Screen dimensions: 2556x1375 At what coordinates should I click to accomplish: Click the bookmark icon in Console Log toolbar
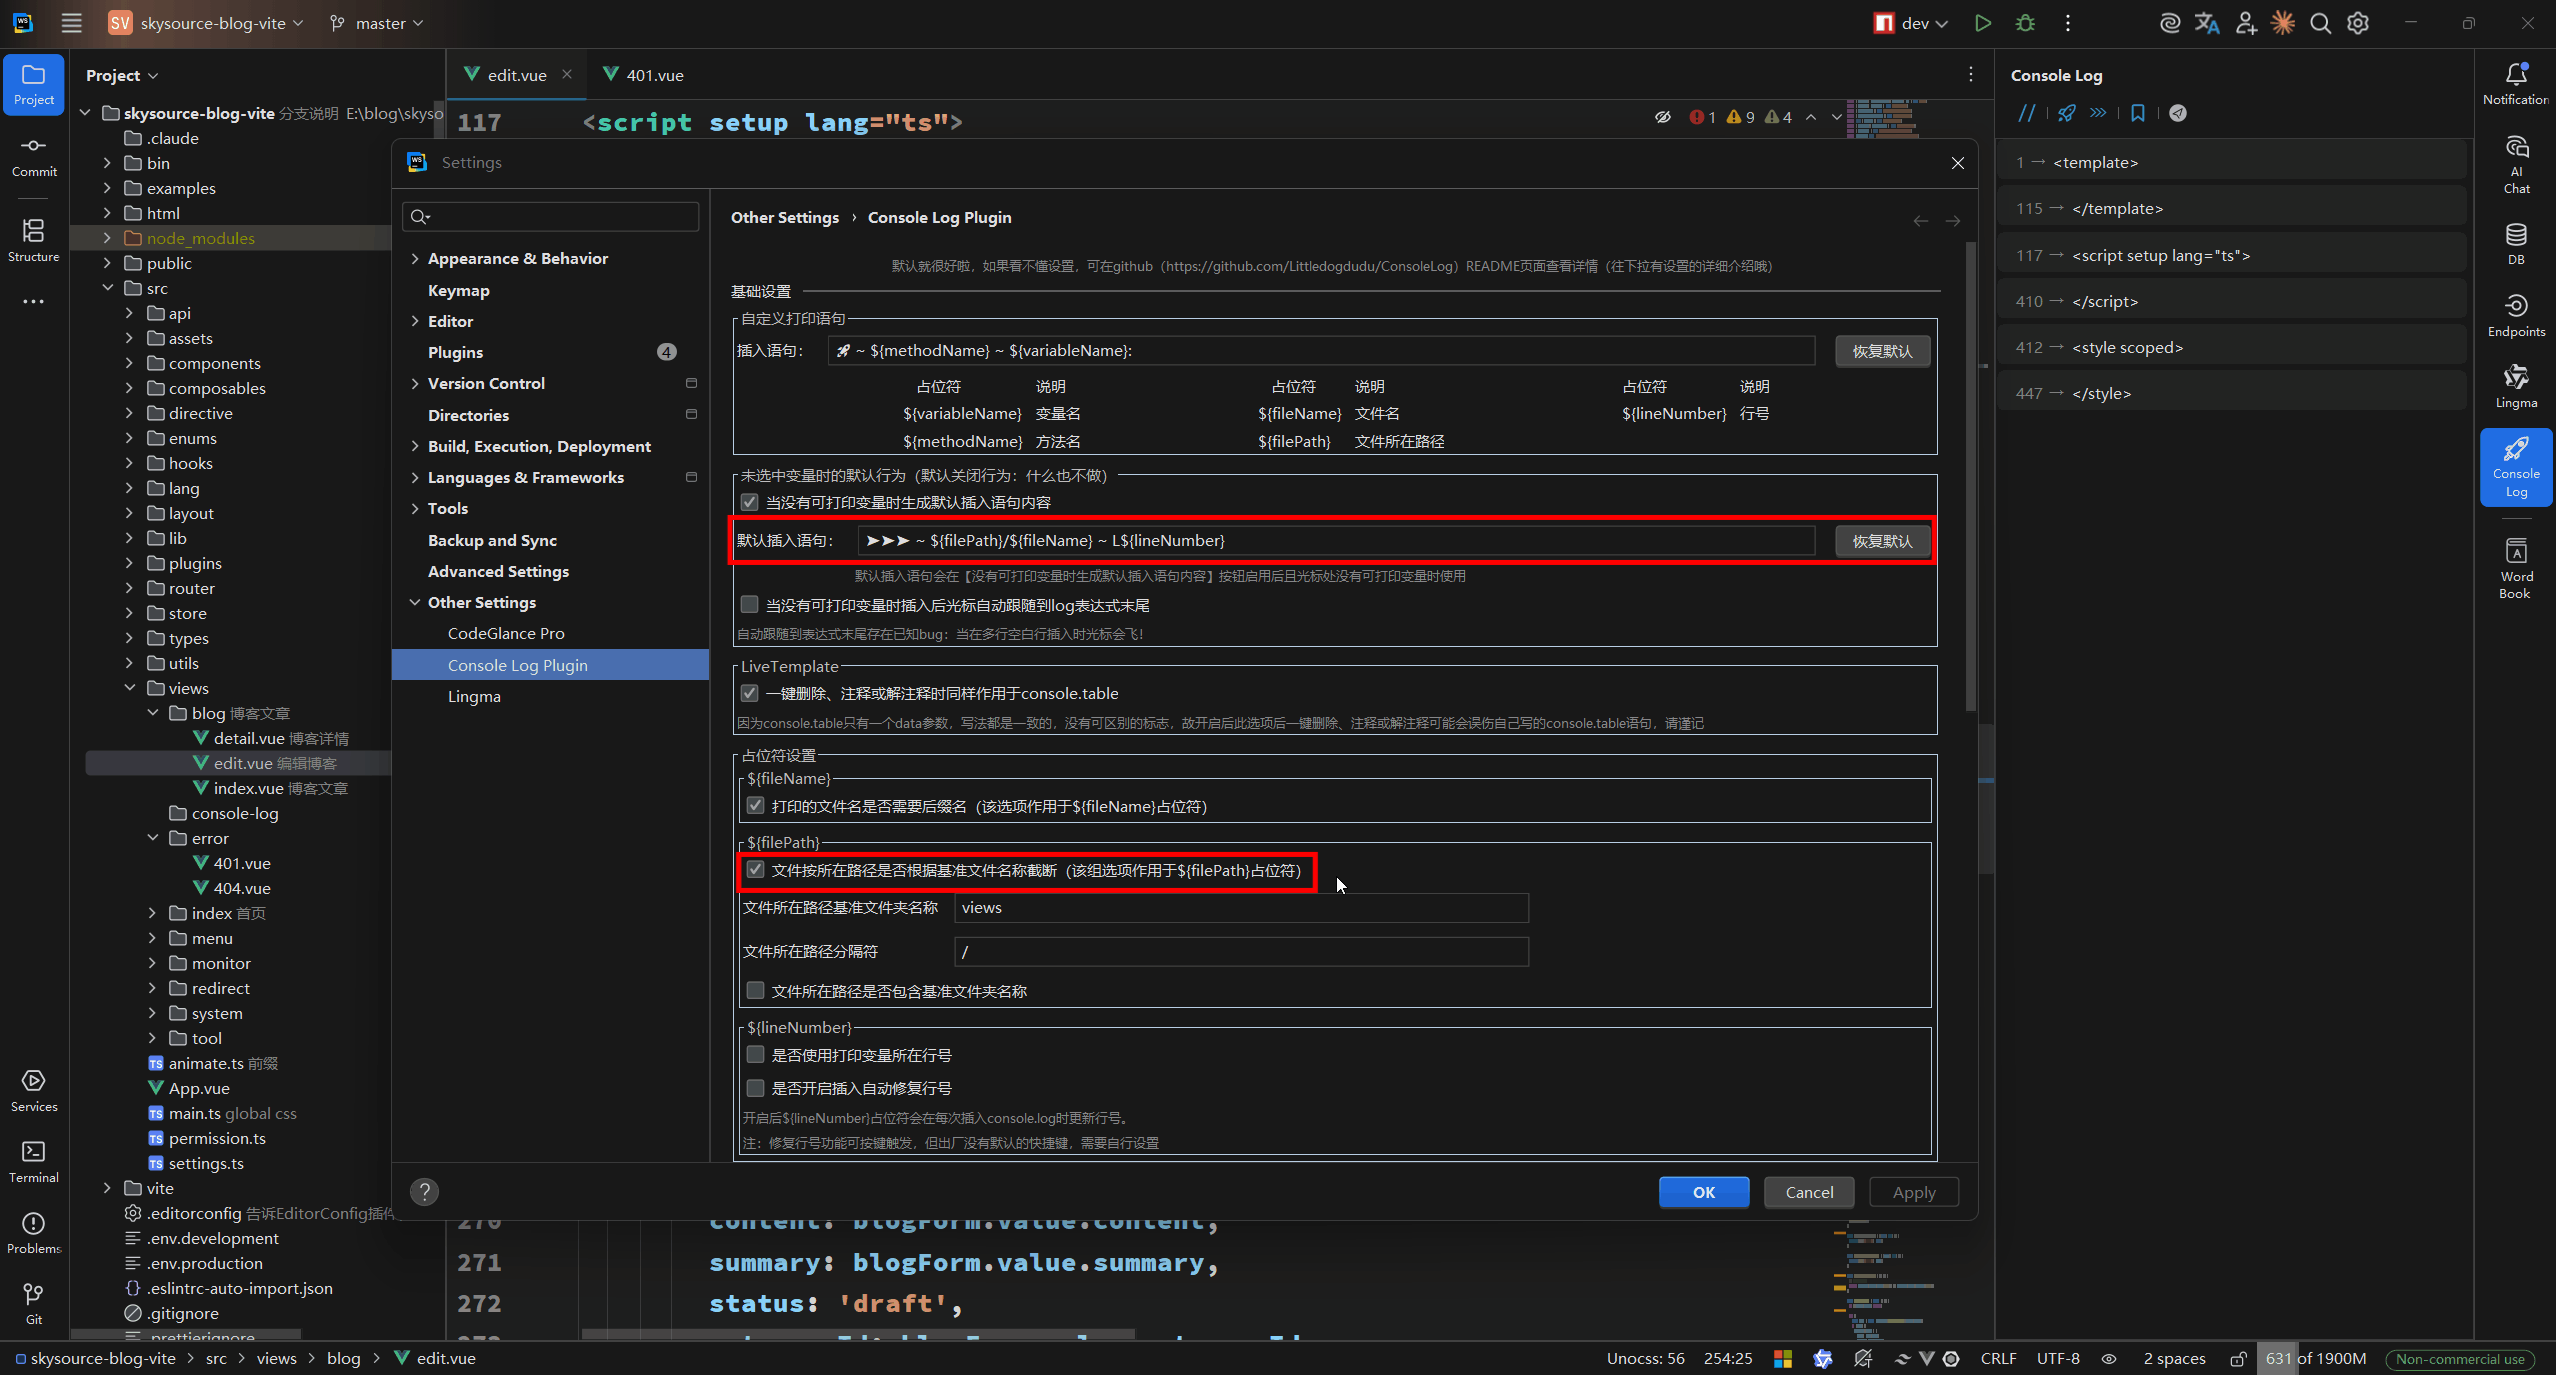coord(2138,113)
